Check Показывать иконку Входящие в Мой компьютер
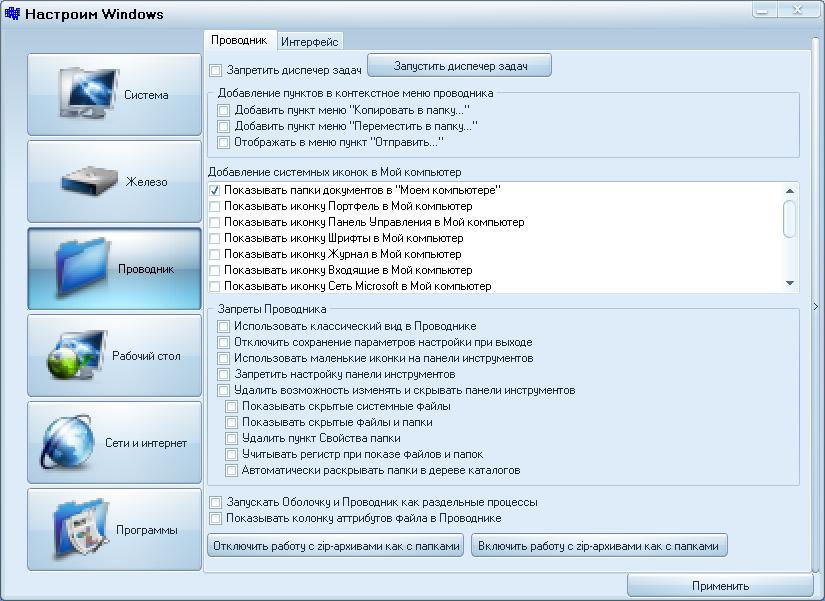Viewport: 825px width, 601px height. pyautogui.click(x=215, y=270)
